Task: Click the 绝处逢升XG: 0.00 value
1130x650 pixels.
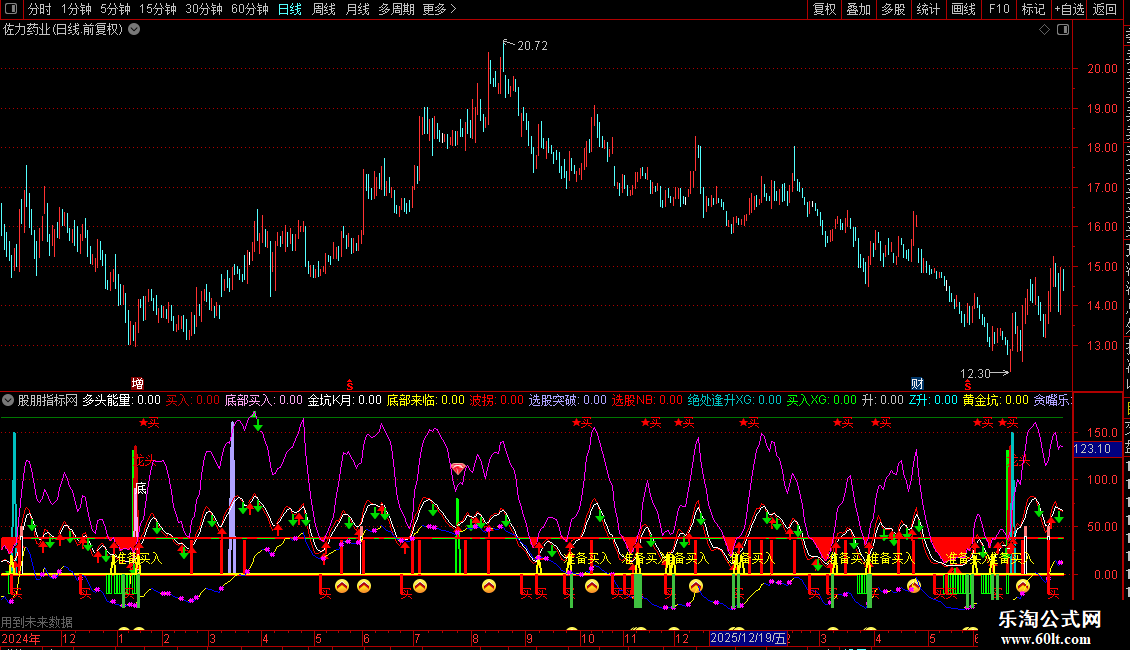Action: (734, 400)
